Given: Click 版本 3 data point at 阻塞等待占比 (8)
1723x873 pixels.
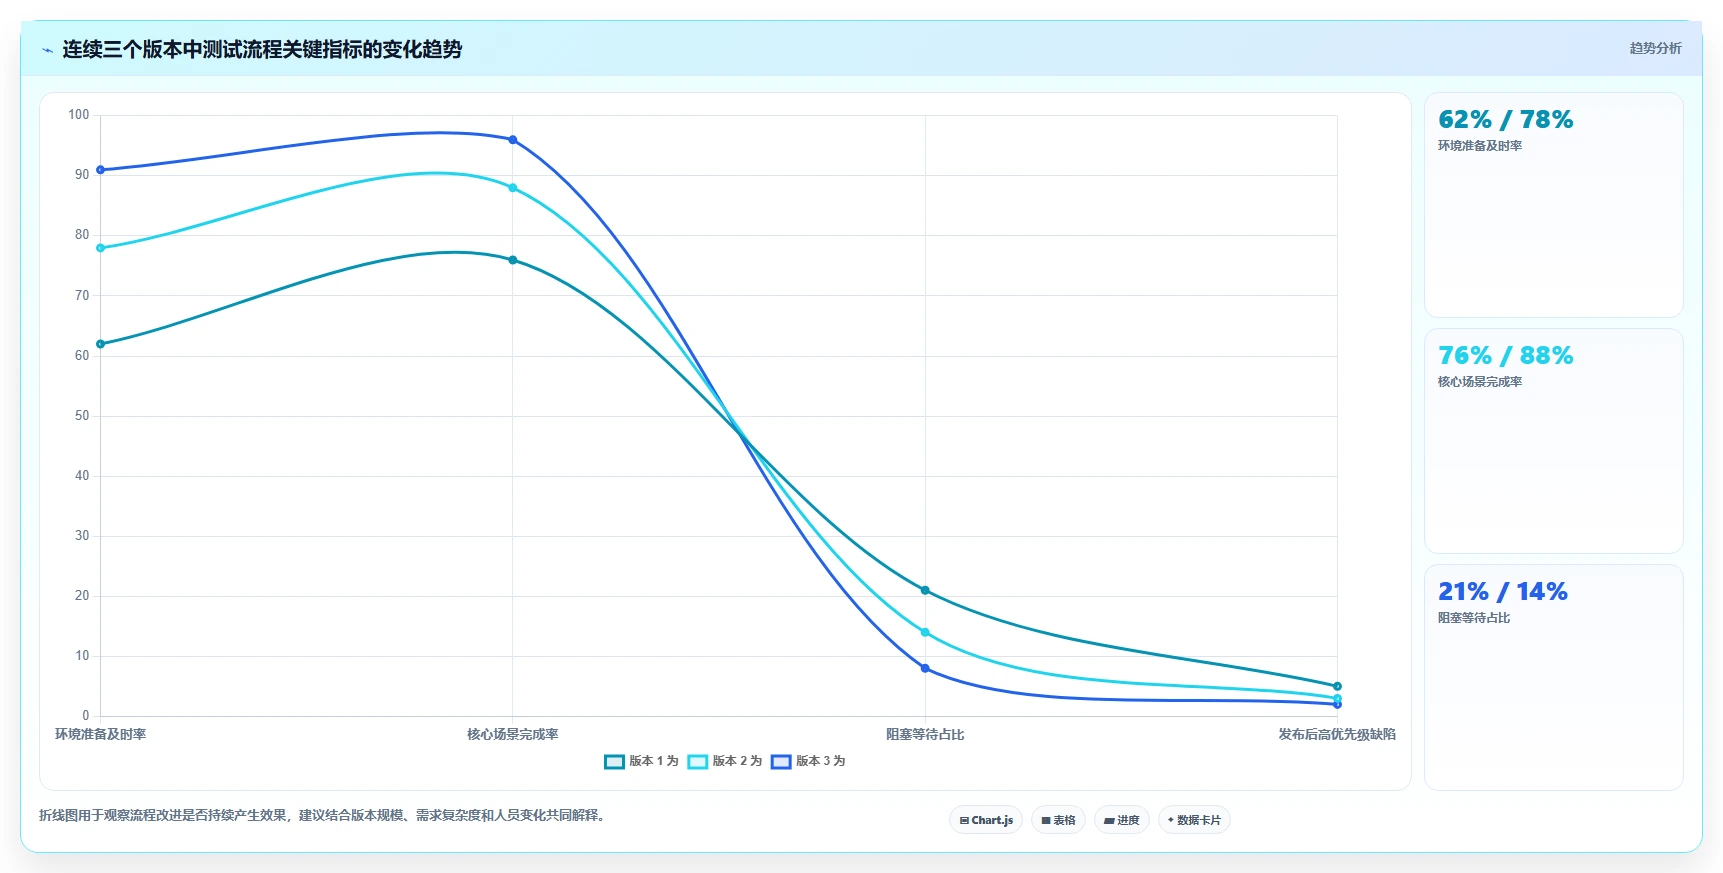Looking at the screenshot, I should point(925,668).
